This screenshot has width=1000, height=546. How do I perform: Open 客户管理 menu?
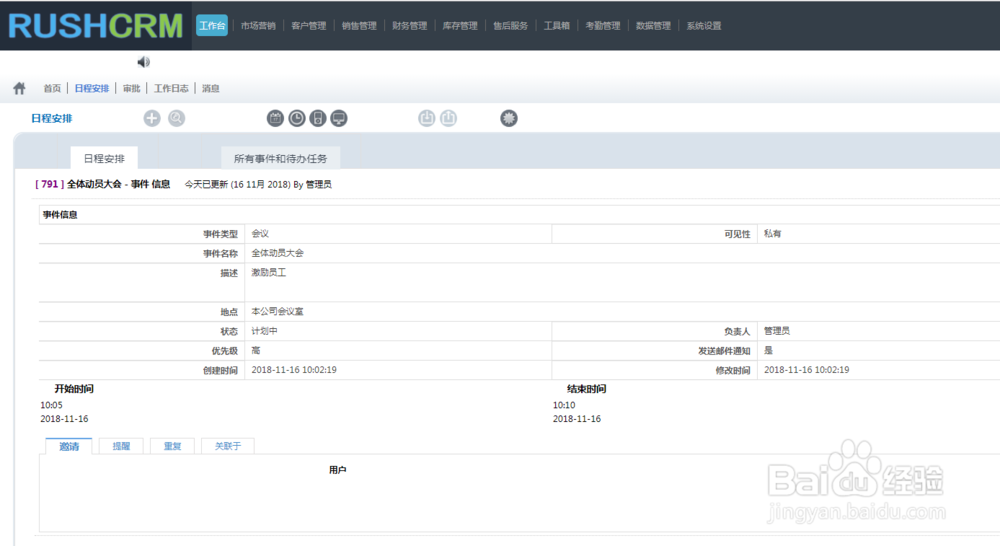click(309, 26)
